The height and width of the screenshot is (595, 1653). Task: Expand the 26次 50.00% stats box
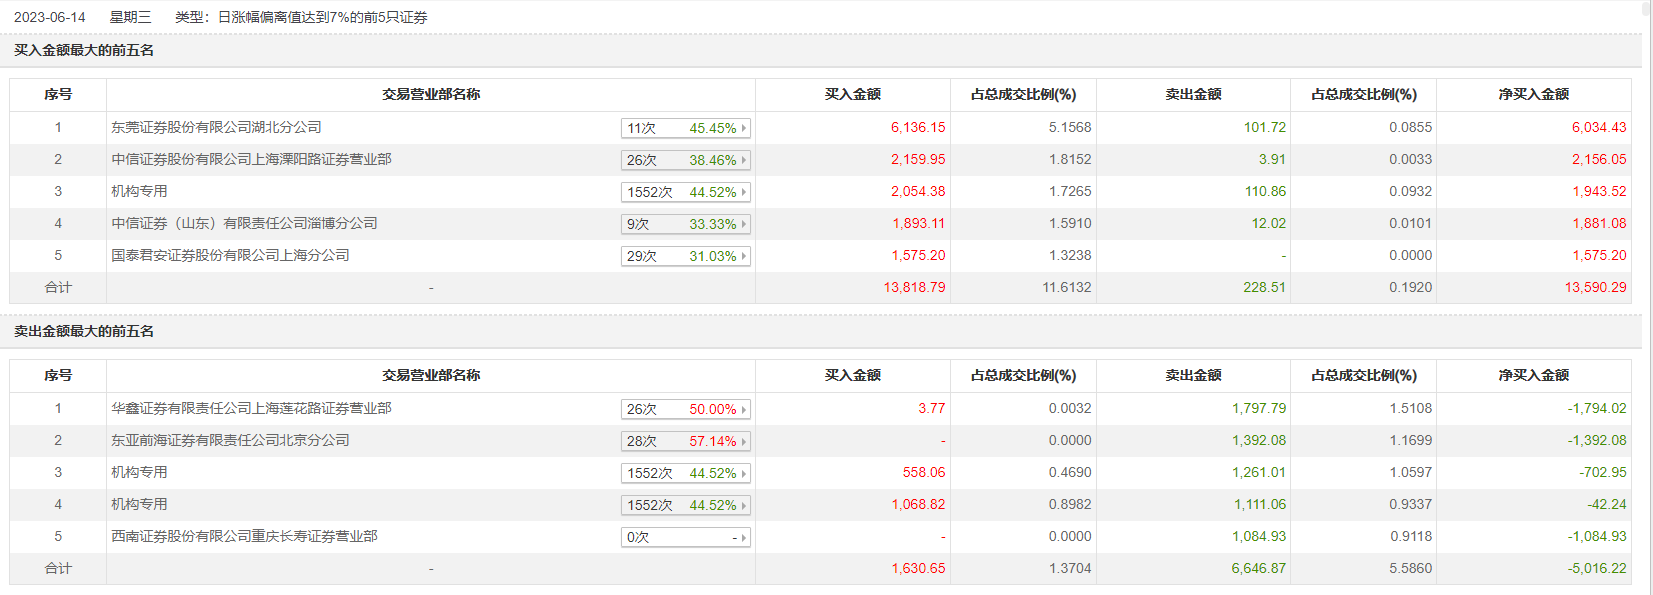coord(685,409)
